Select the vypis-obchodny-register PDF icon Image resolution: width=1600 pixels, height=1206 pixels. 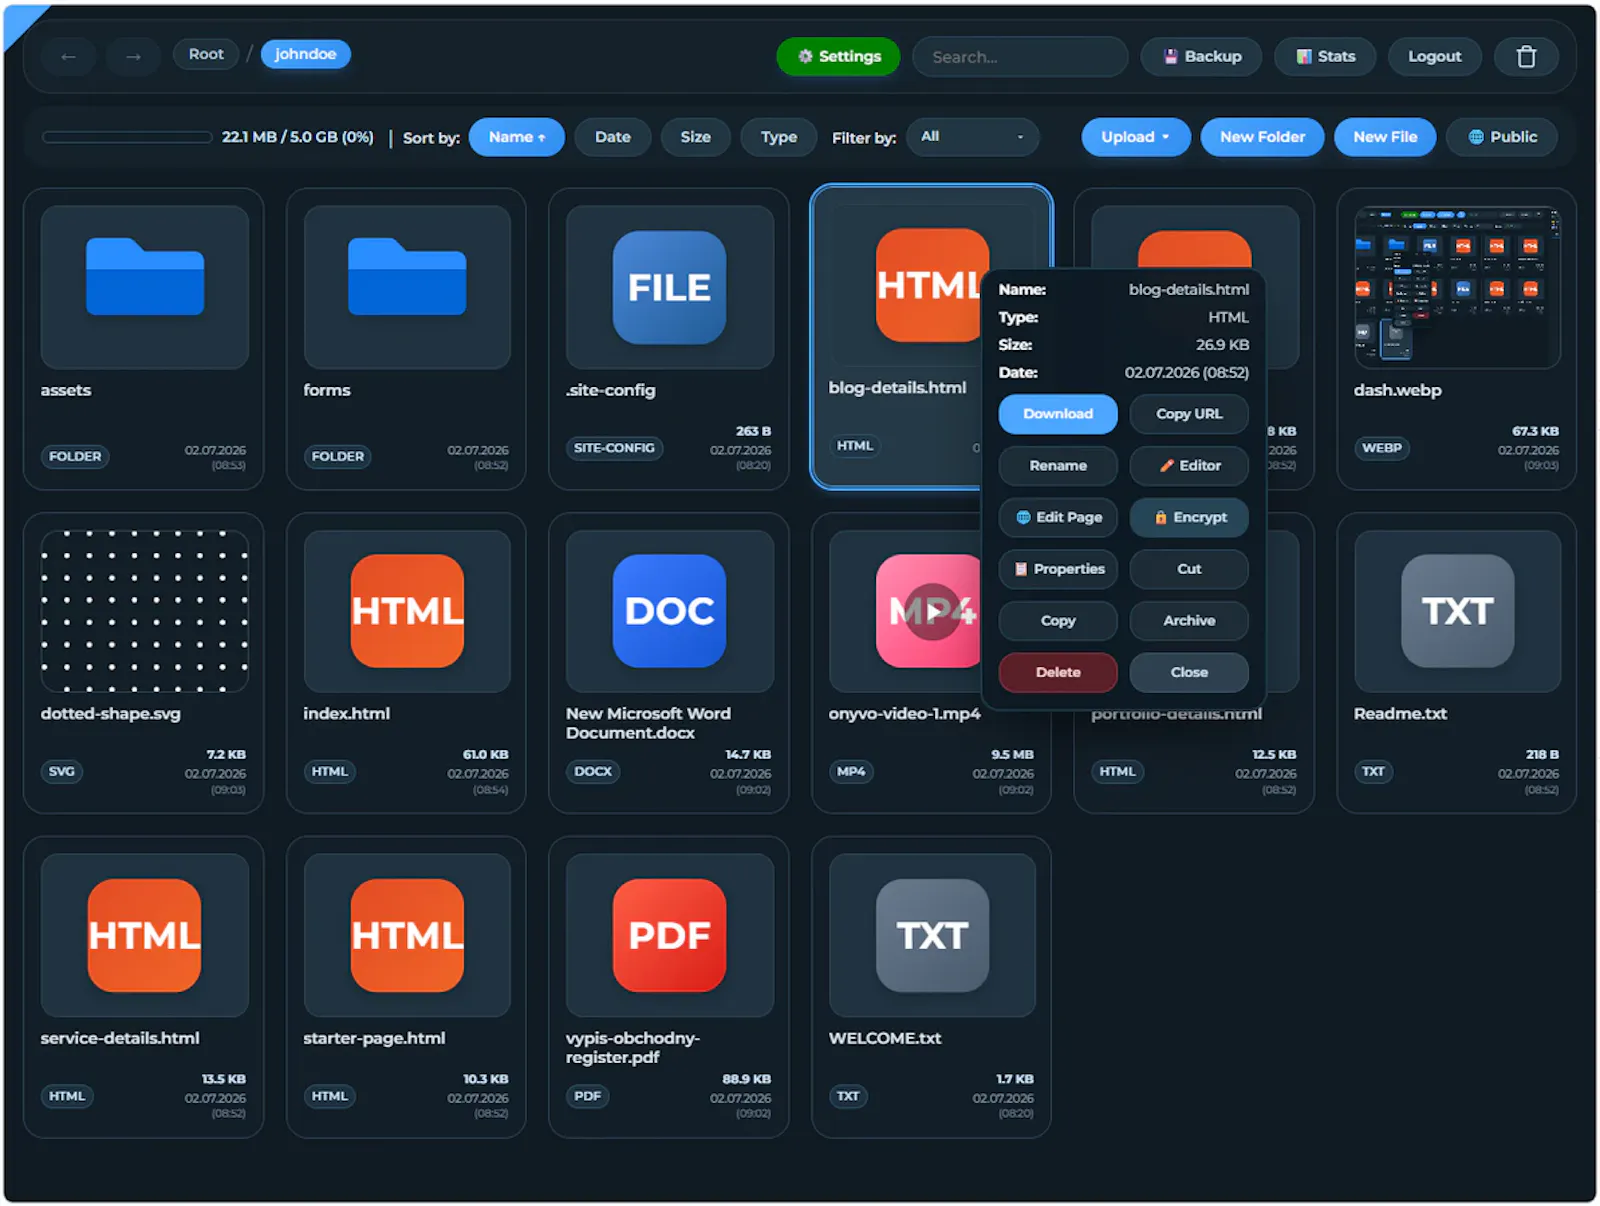[x=669, y=936]
